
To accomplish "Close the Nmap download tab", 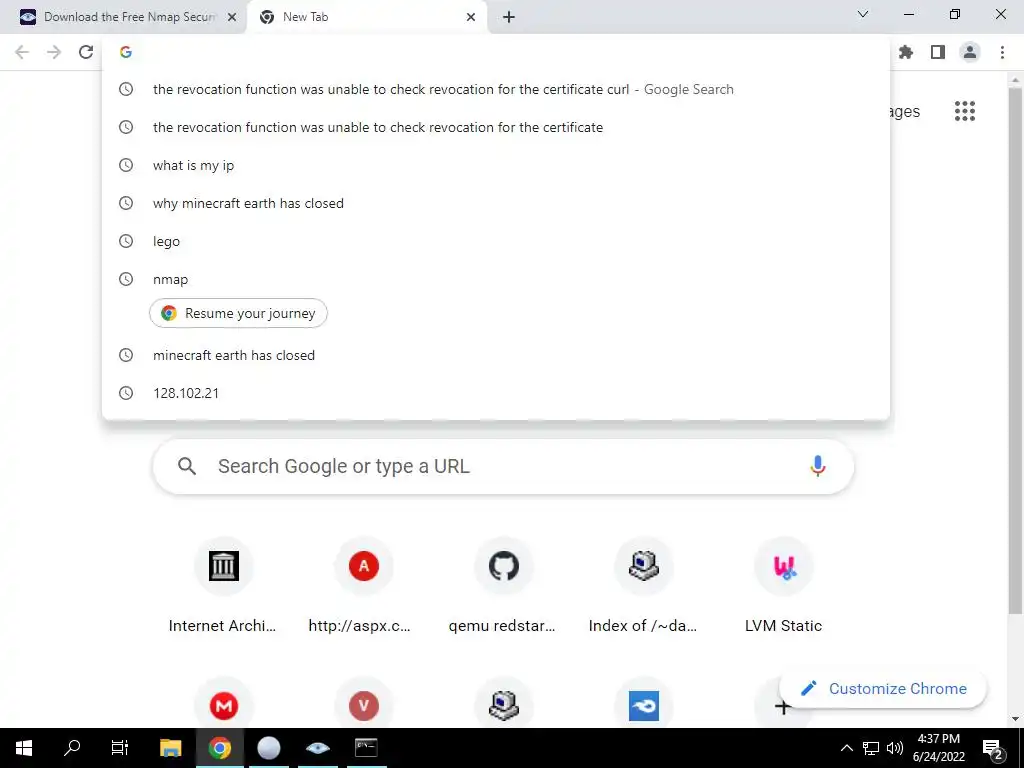I will (x=232, y=17).
